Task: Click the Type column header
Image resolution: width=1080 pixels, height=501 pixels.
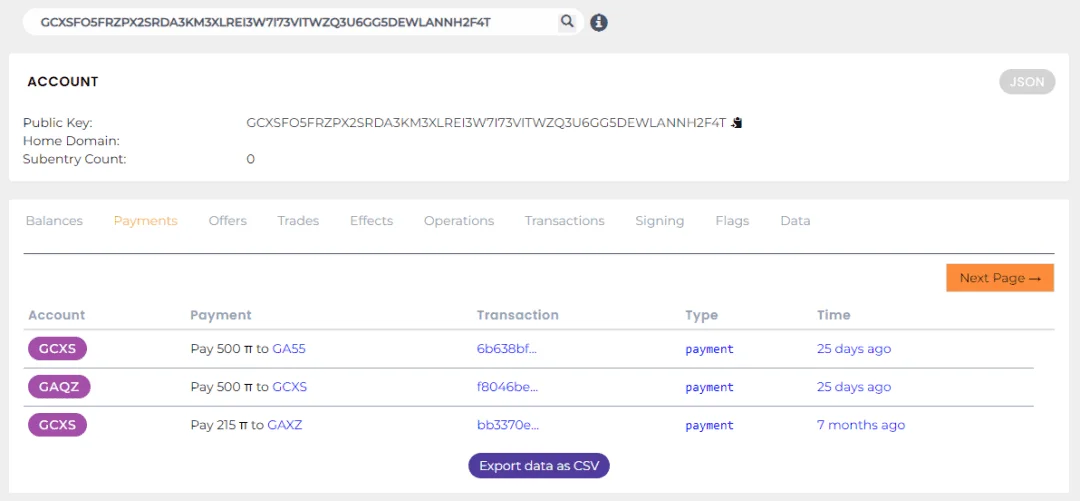Action: coord(701,315)
